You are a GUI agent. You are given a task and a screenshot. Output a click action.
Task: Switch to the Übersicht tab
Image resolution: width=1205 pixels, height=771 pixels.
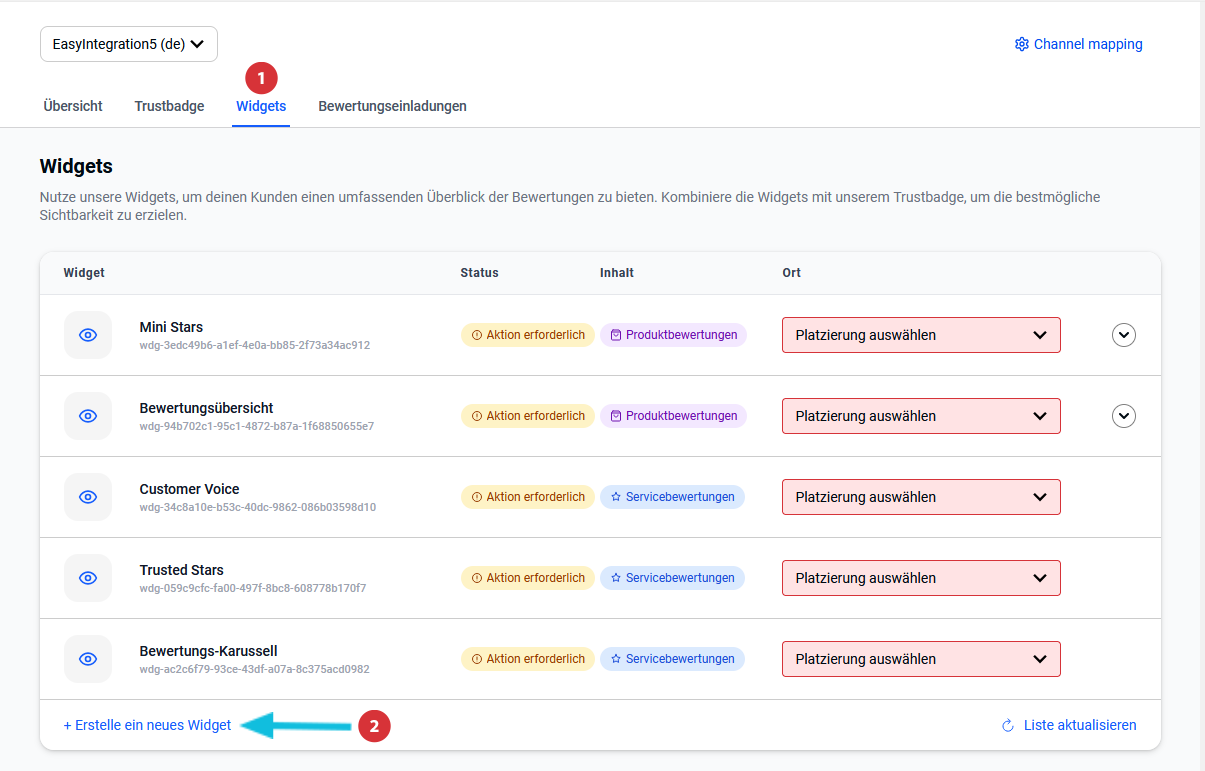(x=73, y=106)
